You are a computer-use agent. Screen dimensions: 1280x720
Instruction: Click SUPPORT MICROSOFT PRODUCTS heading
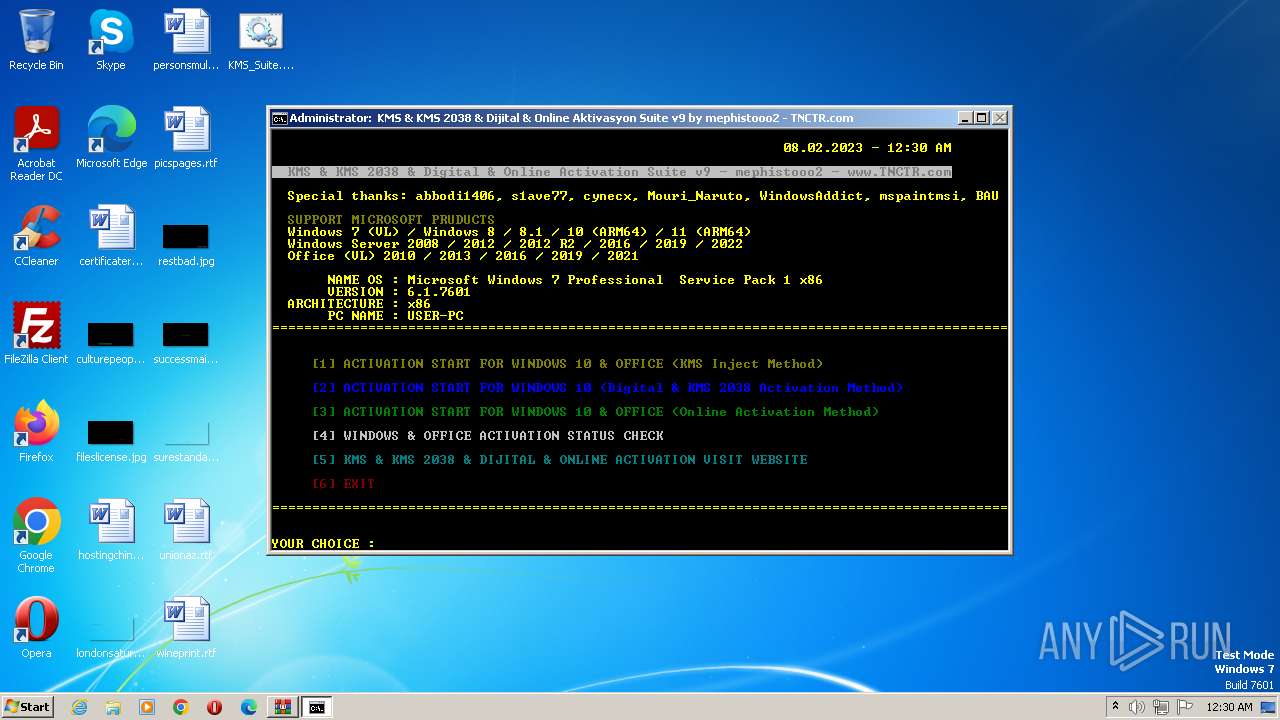(x=391, y=220)
